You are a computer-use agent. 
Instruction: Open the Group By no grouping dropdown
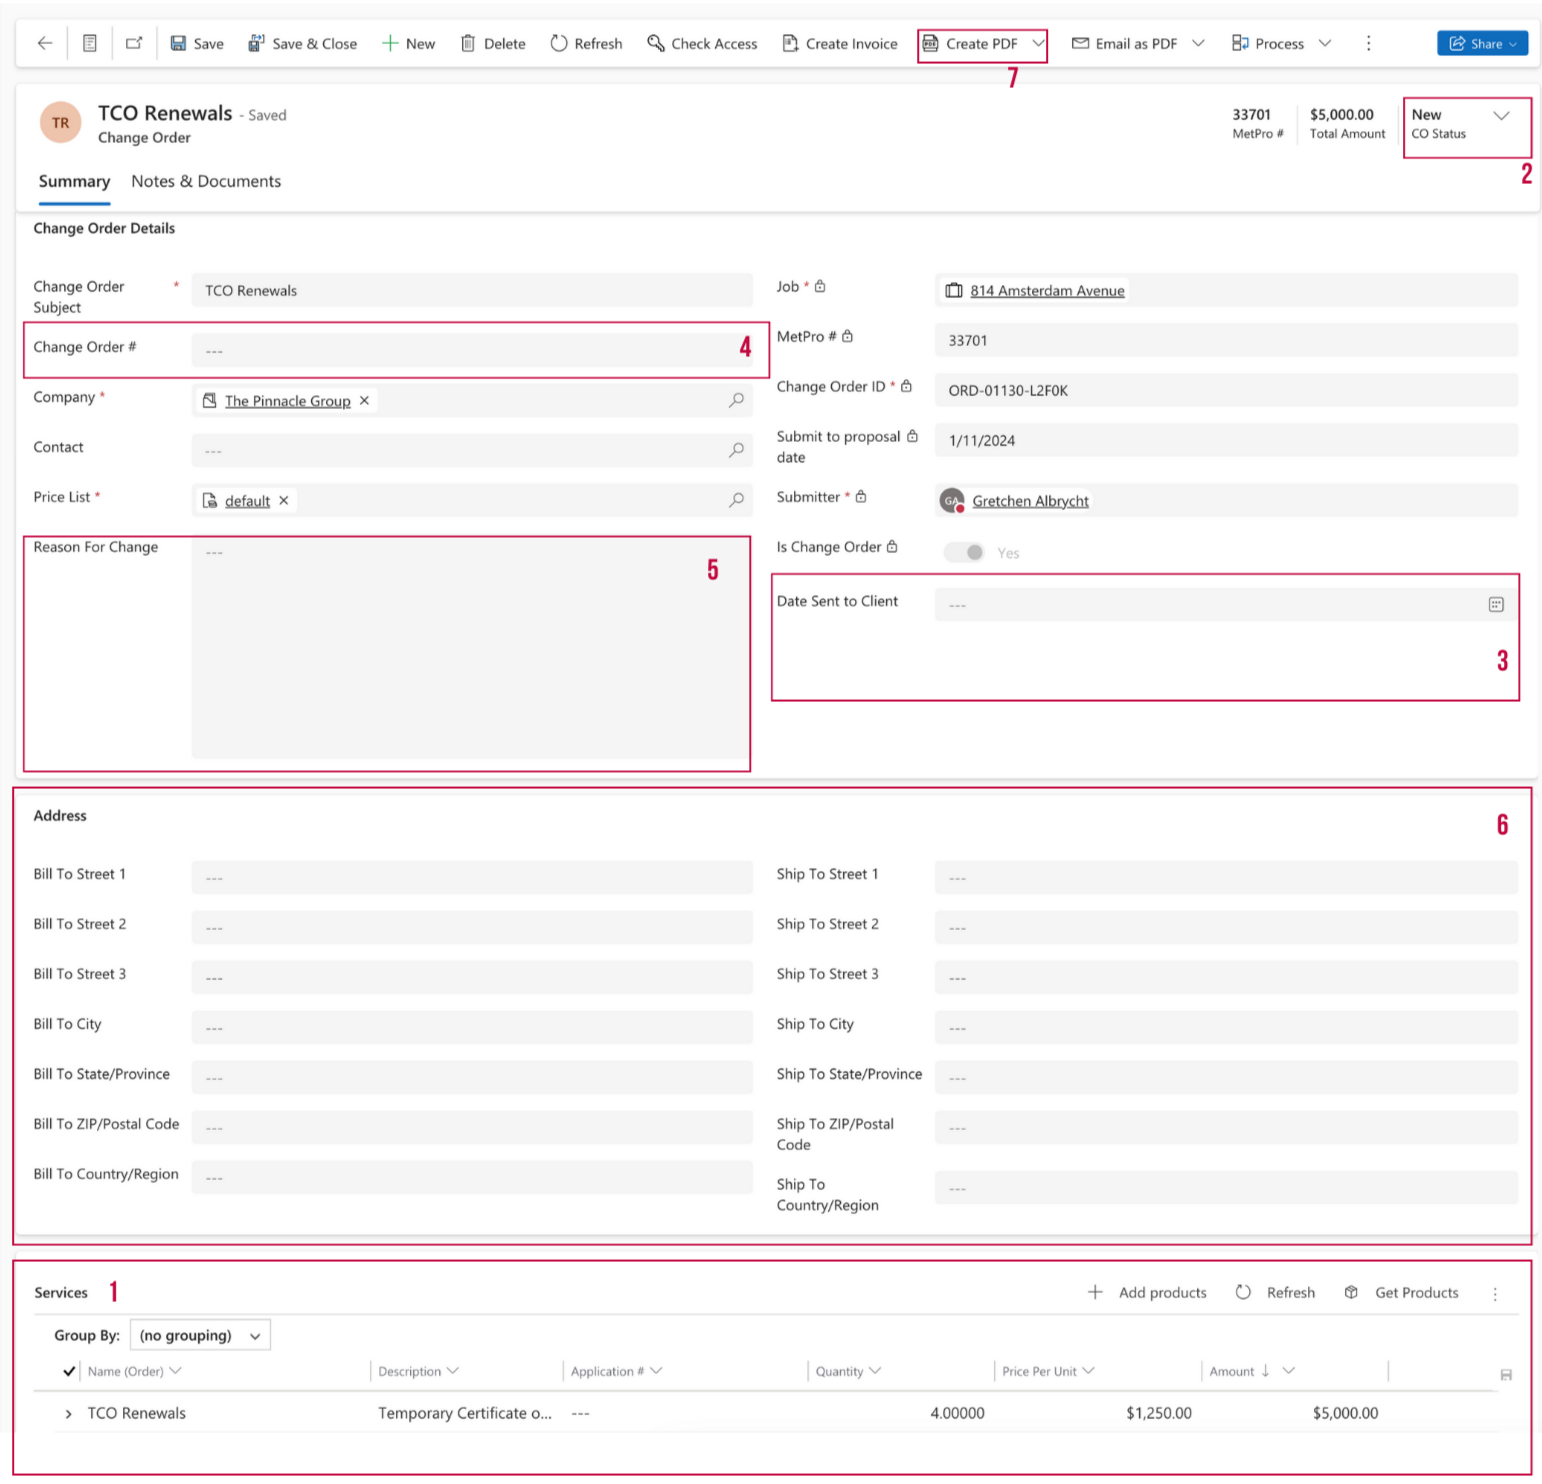(200, 1335)
